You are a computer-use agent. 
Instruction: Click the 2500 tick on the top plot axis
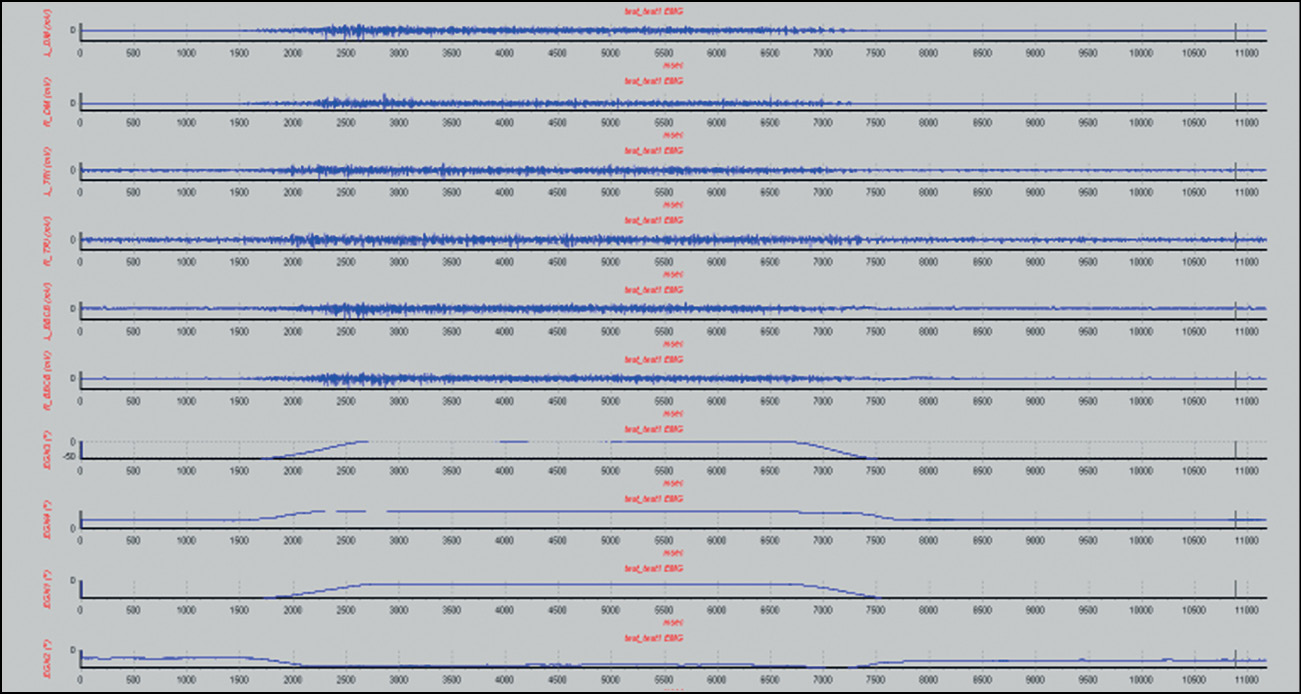tap(345, 52)
